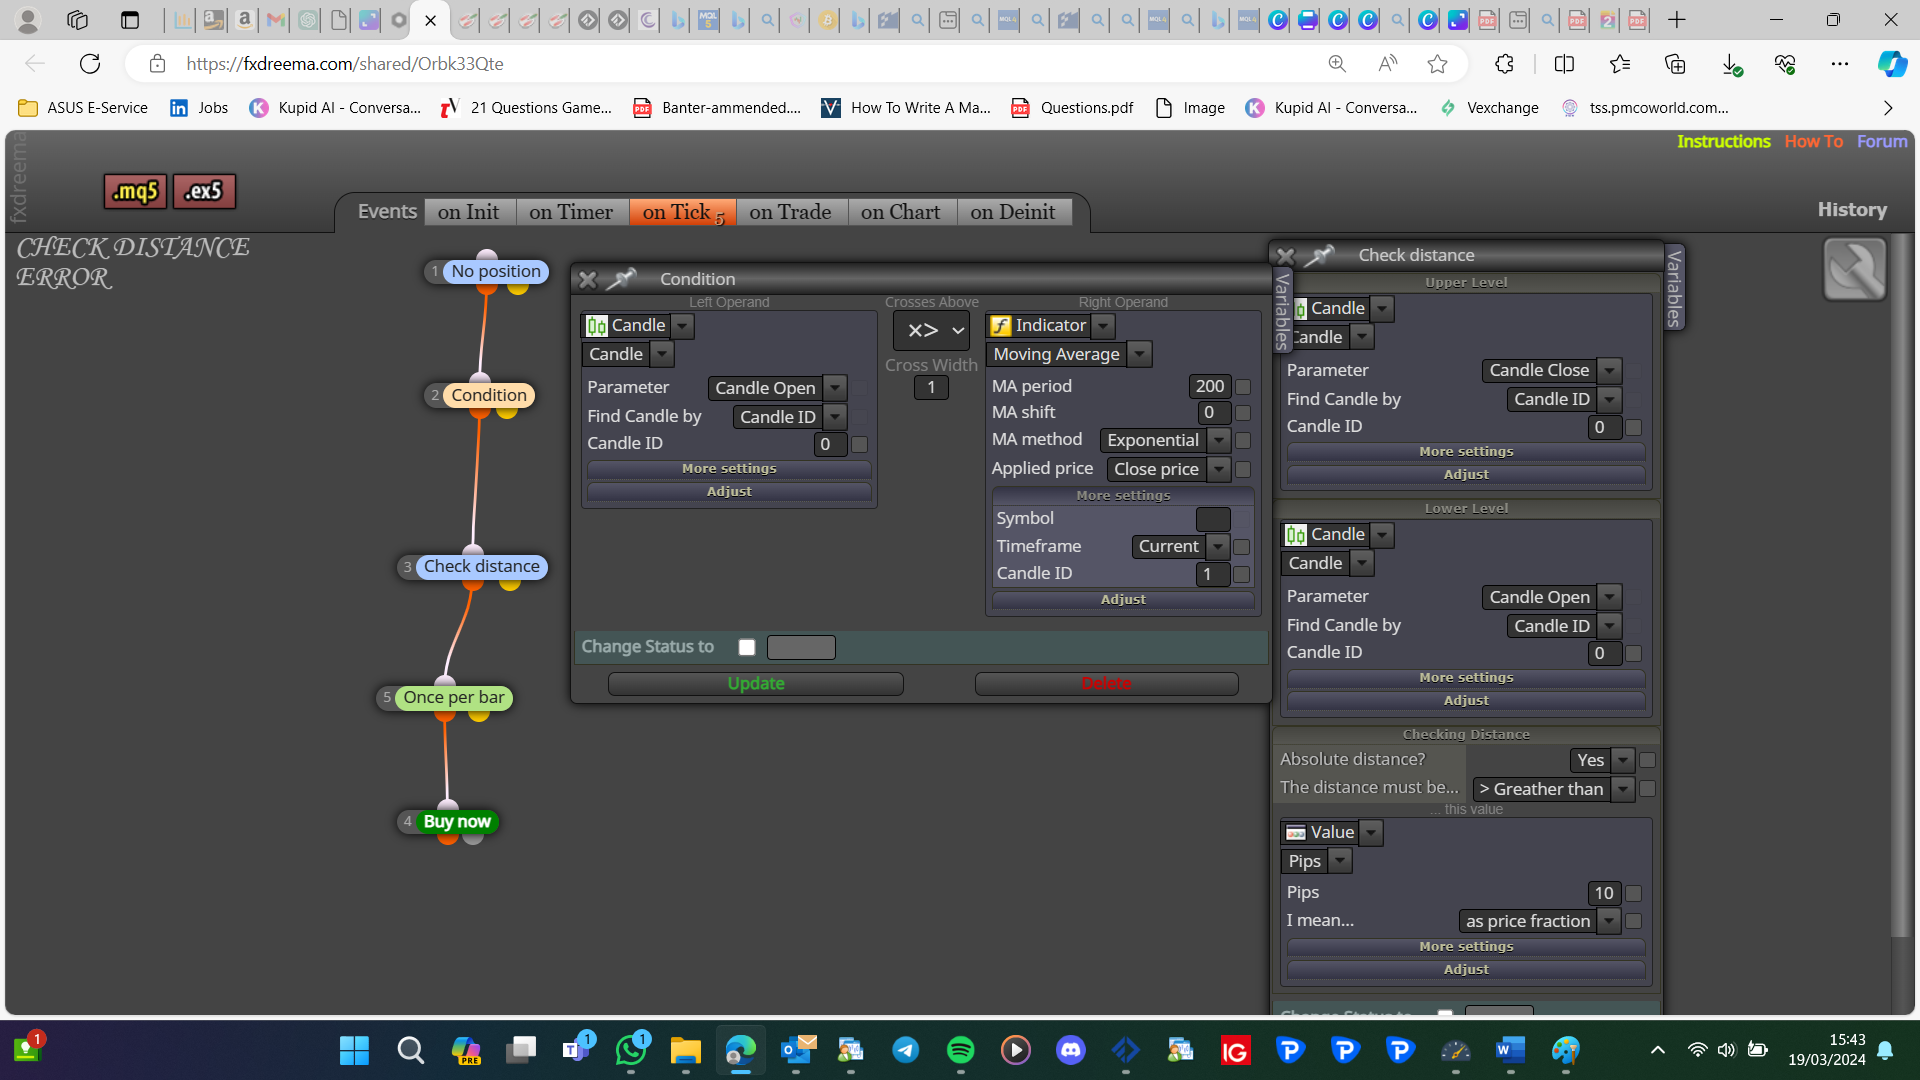Open the Instructions link
Screen dimensions: 1920x1080
coord(1724,142)
